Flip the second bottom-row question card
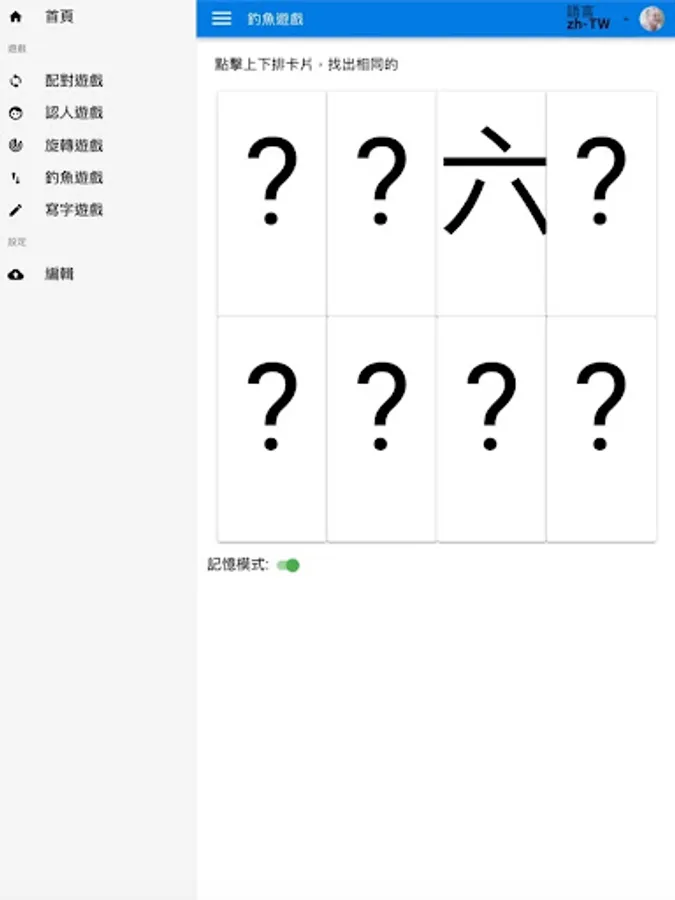Screen dimensions: 675x900 [382, 429]
